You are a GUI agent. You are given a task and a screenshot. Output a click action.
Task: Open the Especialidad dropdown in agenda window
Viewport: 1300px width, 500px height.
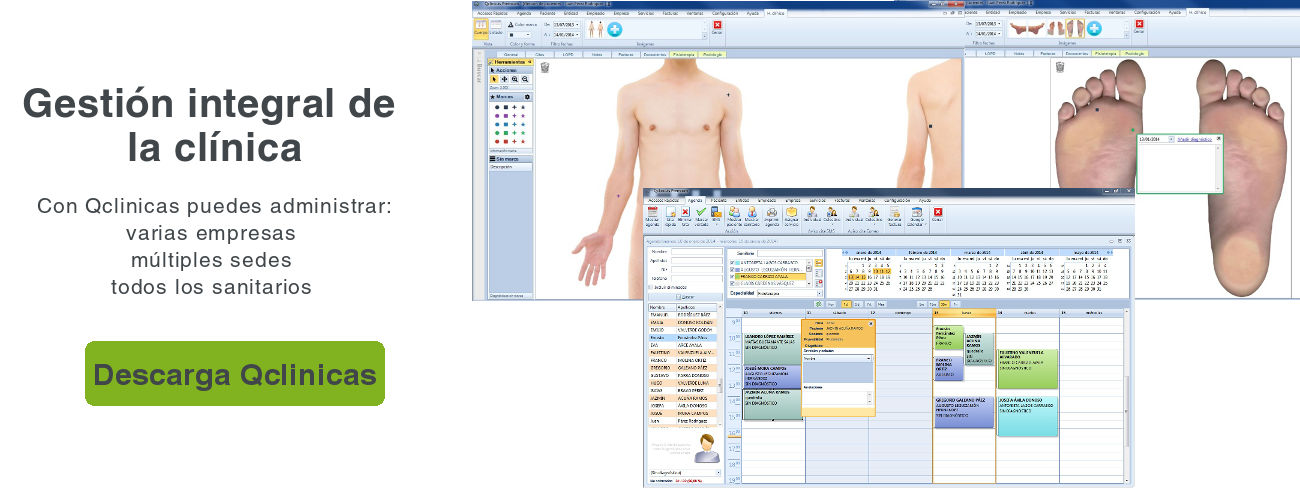point(819,293)
